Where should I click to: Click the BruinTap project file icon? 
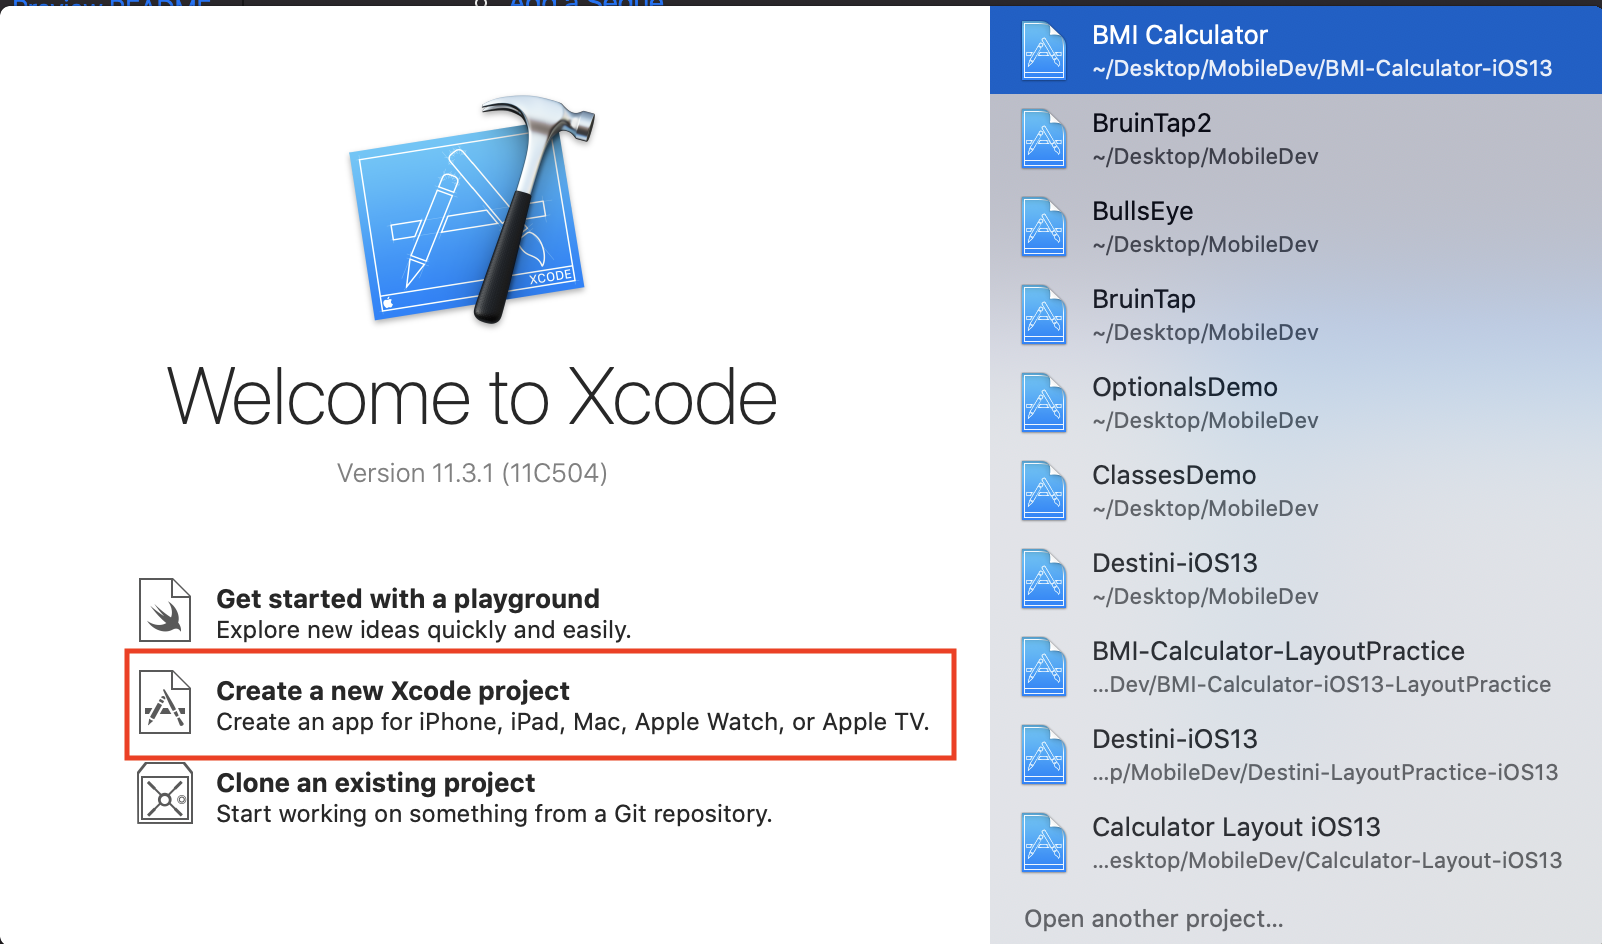pyautogui.click(x=1044, y=315)
